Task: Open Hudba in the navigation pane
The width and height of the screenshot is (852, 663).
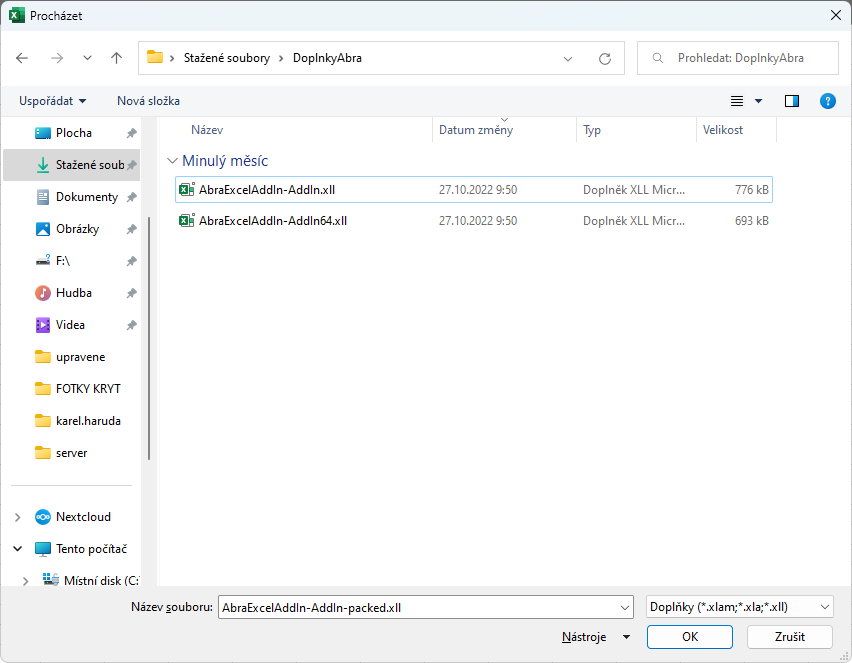Action: pyautogui.click(x=73, y=293)
